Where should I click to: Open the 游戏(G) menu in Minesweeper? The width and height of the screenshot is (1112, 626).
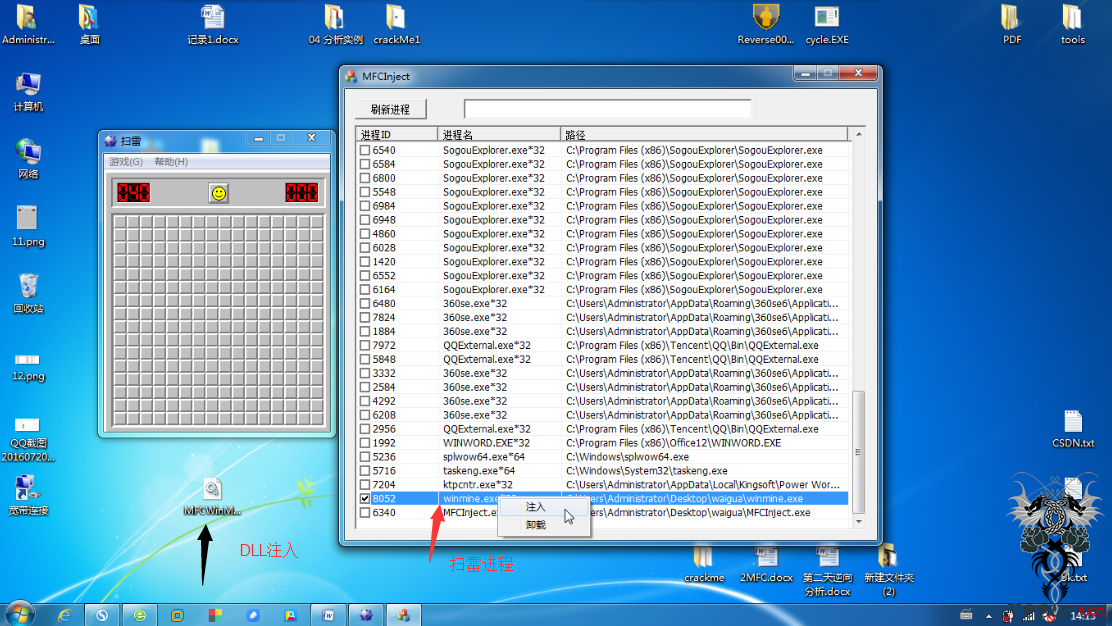tap(126, 162)
